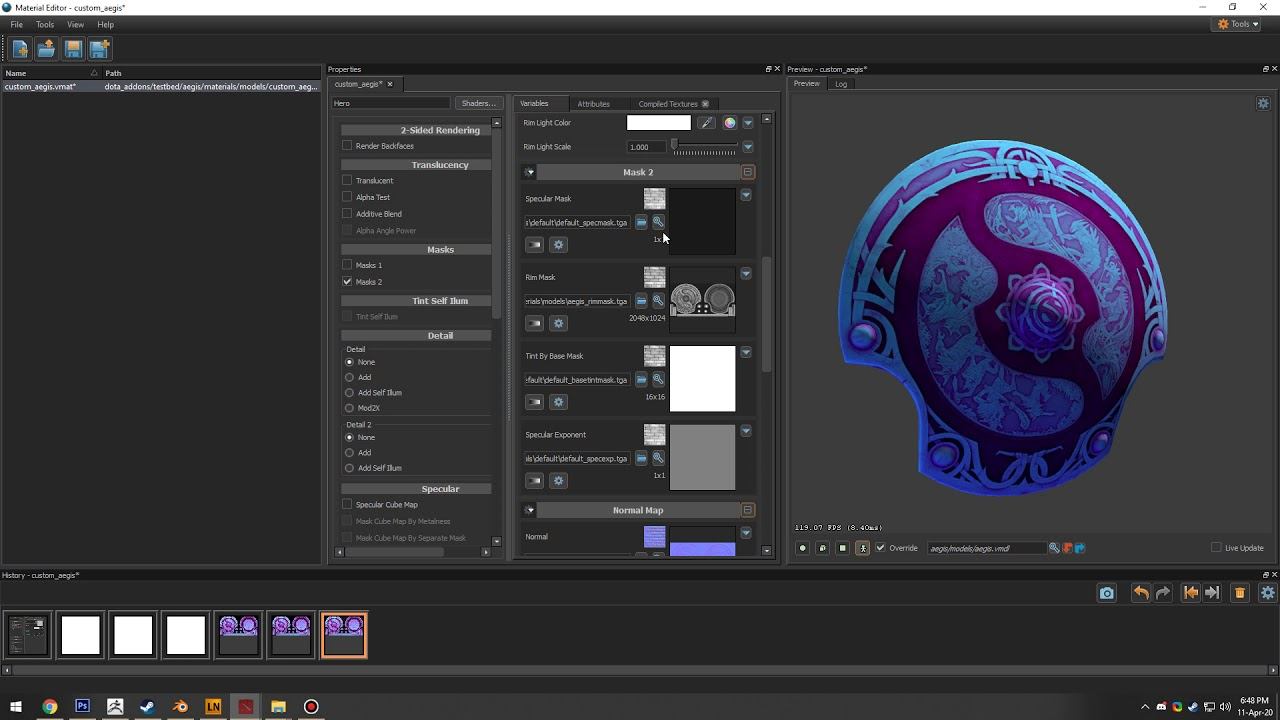Check the Masks 1 option
The image size is (1280, 720).
coord(347,265)
